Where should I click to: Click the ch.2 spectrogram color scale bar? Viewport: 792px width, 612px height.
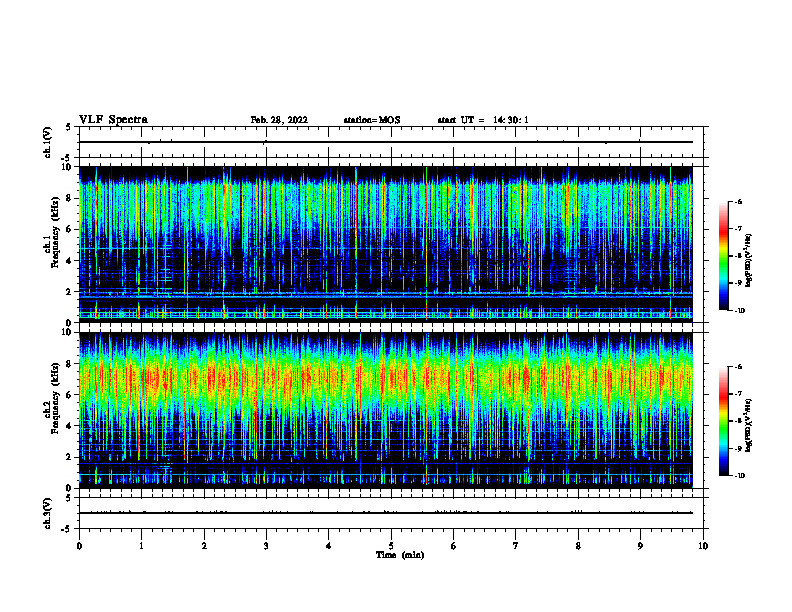(x=723, y=421)
